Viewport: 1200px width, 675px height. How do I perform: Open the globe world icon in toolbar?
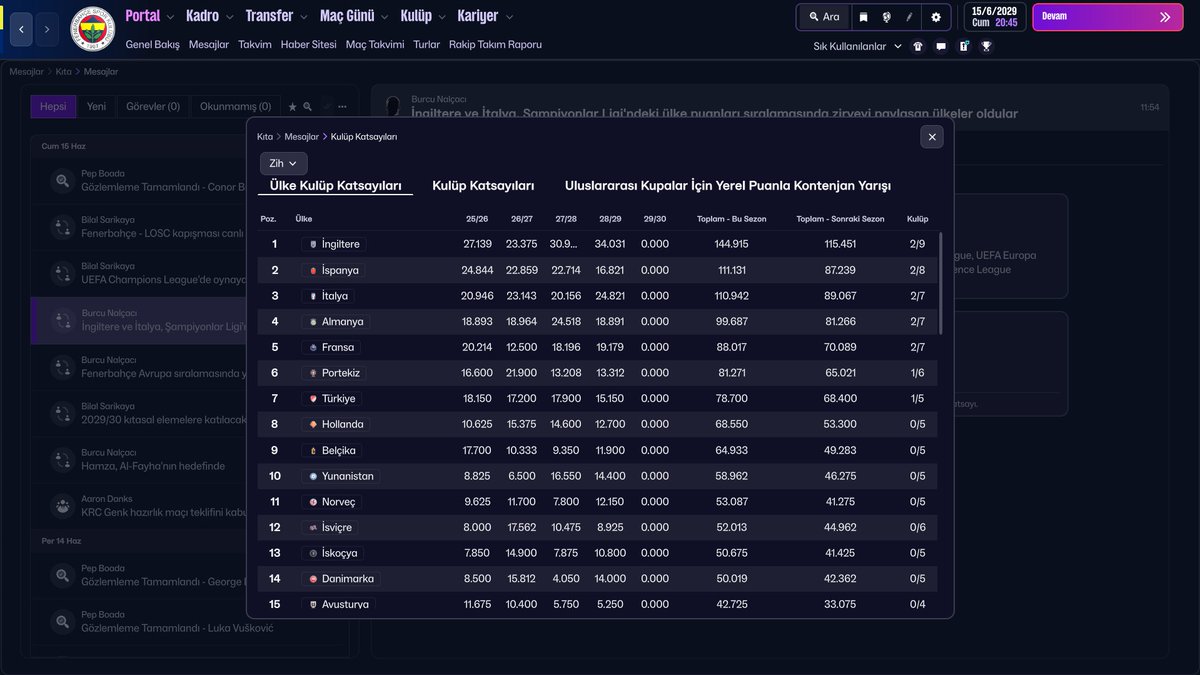(886, 17)
